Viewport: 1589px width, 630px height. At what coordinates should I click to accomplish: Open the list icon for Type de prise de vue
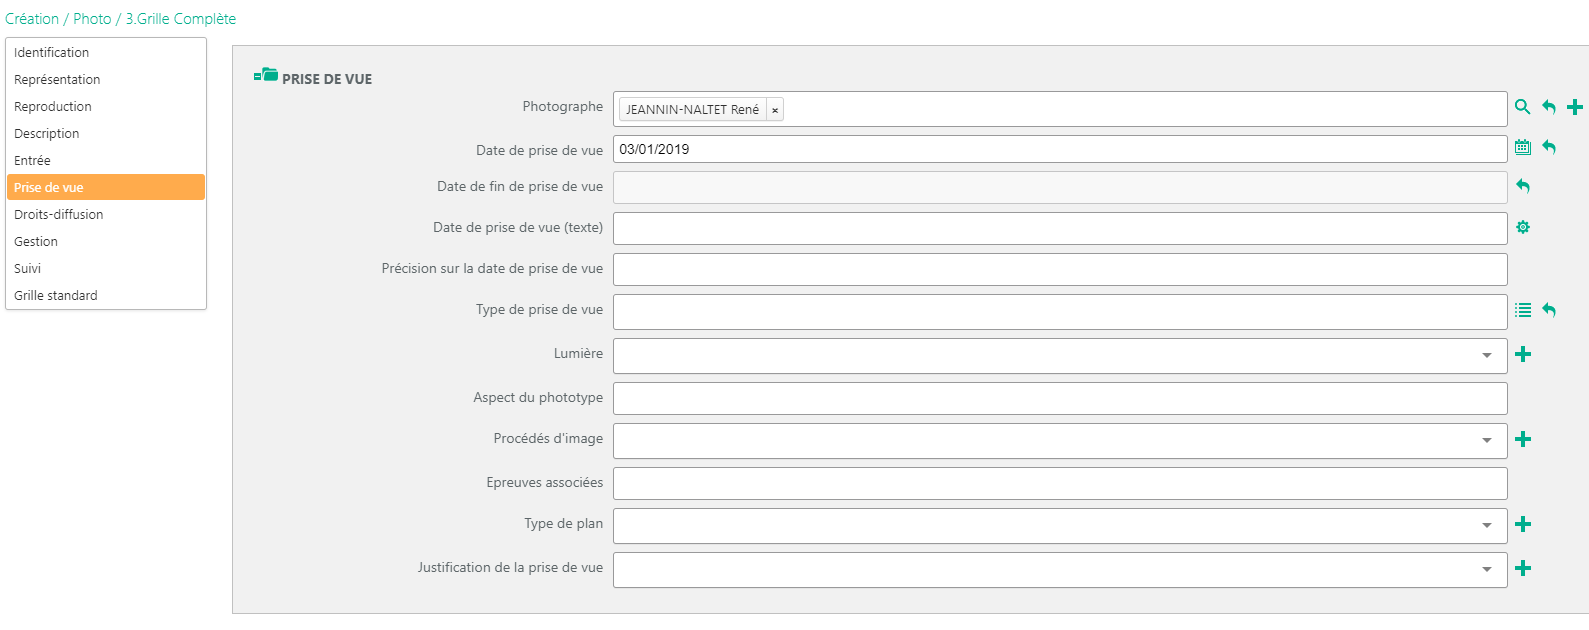pos(1523,310)
